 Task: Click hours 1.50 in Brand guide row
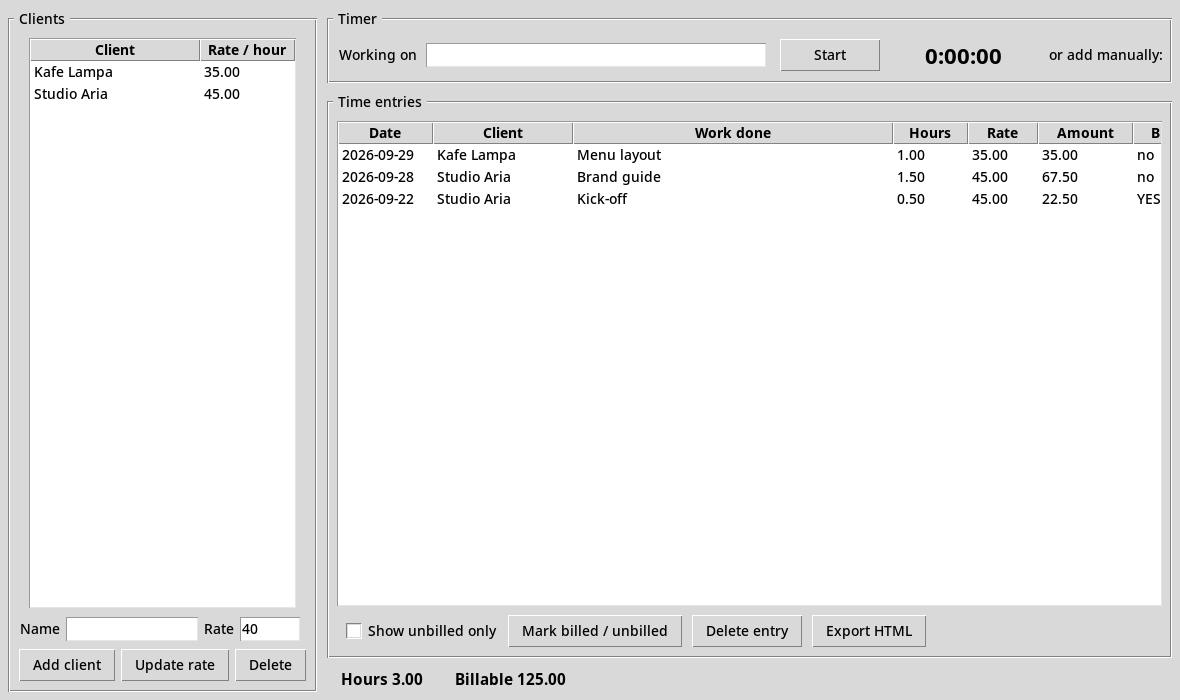[911, 177]
